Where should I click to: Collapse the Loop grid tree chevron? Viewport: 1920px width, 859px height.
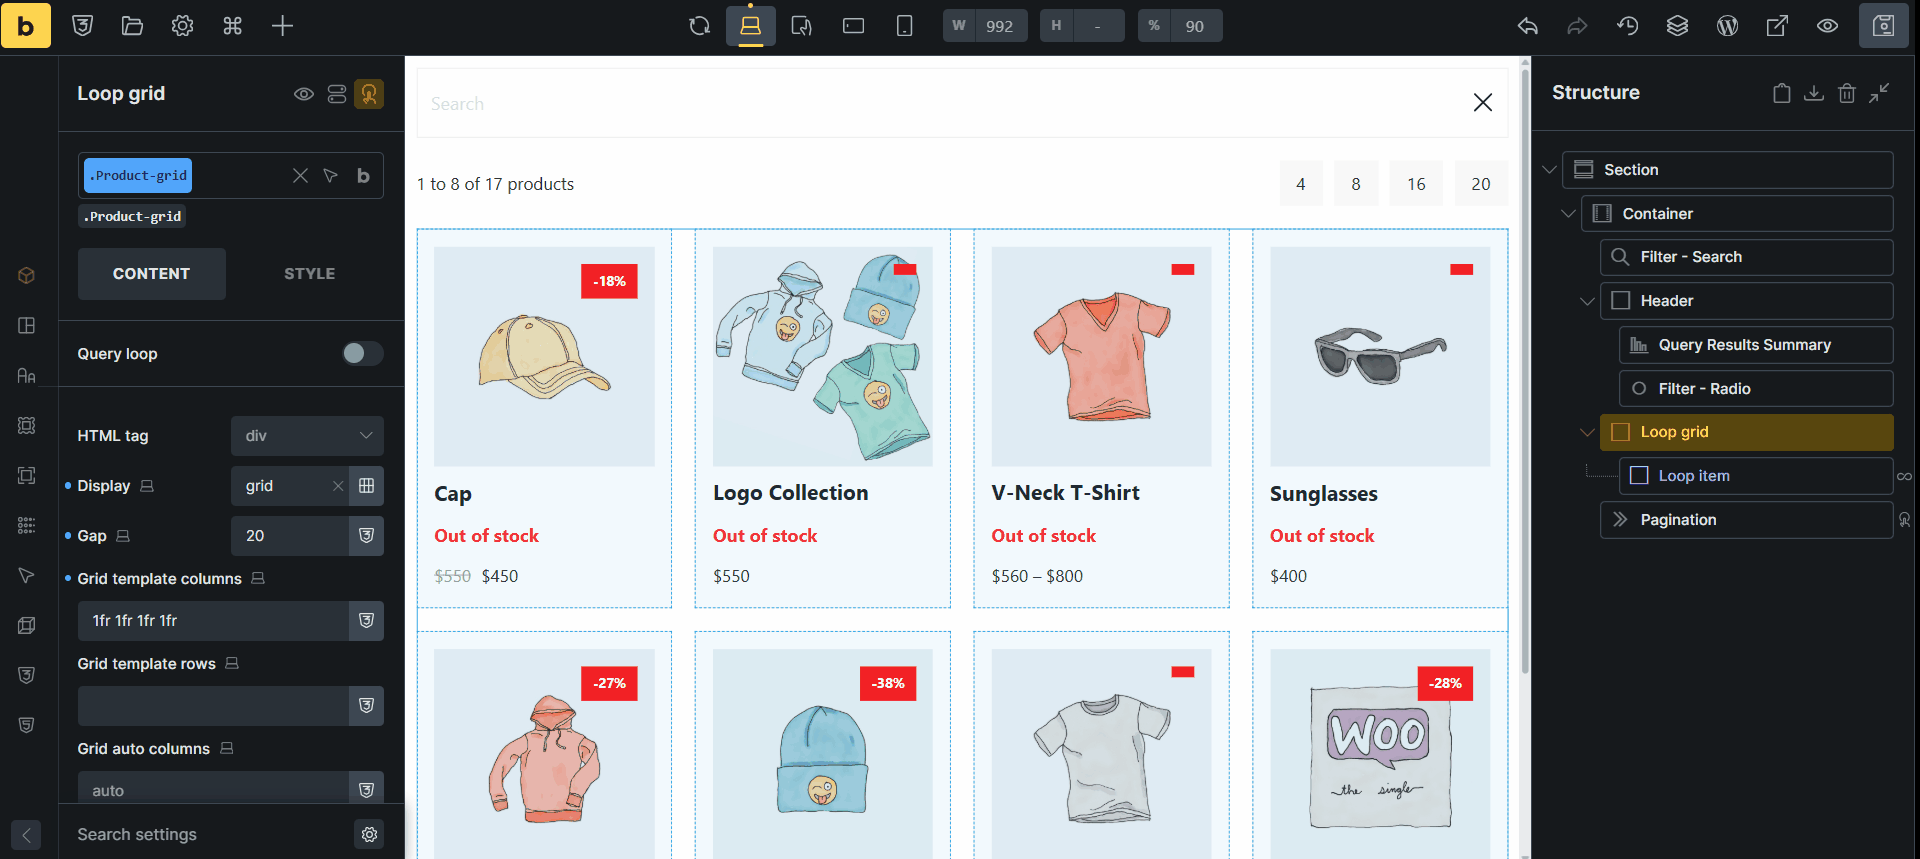tap(1587, 432)
